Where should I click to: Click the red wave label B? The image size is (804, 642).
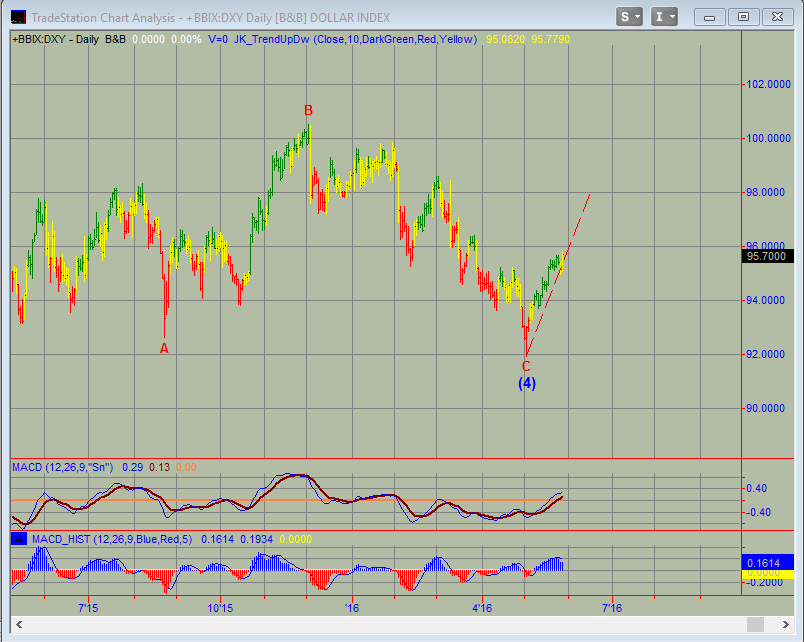click(308, 110)
